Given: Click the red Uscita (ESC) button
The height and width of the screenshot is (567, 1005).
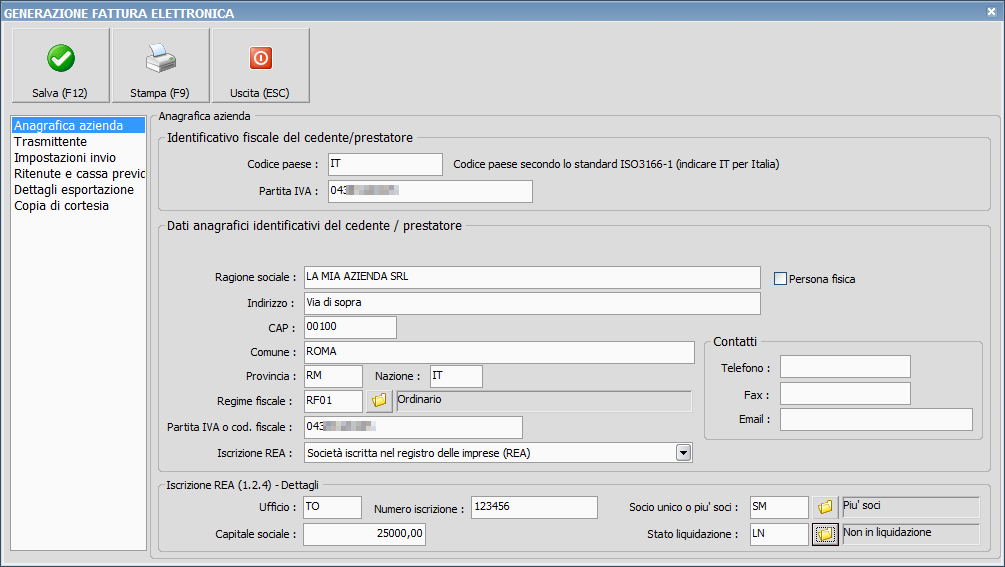Looking at the screenshot, I should coord(261,65).
